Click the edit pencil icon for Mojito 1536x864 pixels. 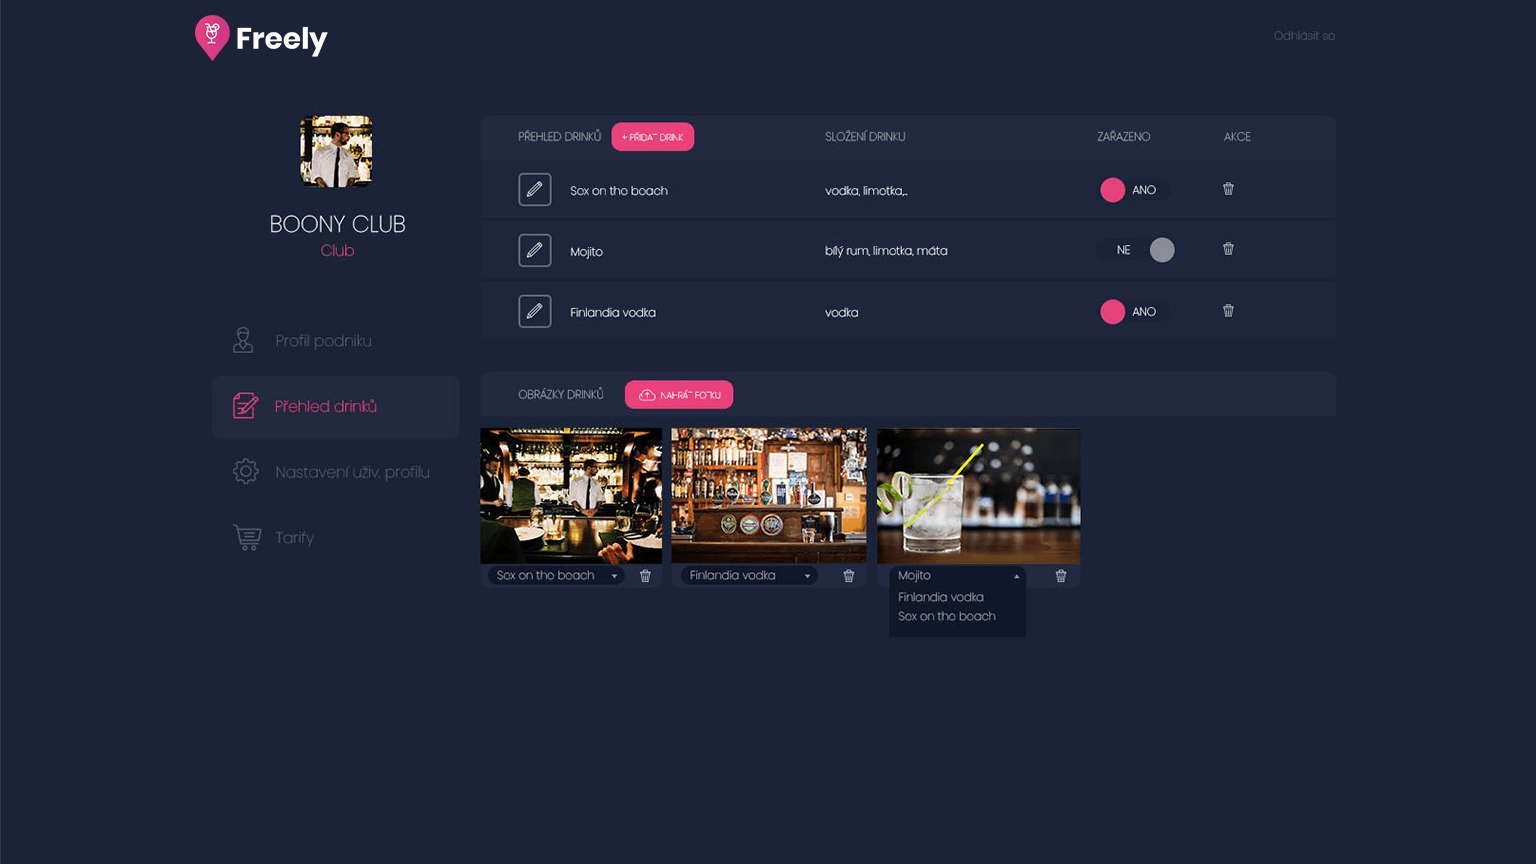535,250
